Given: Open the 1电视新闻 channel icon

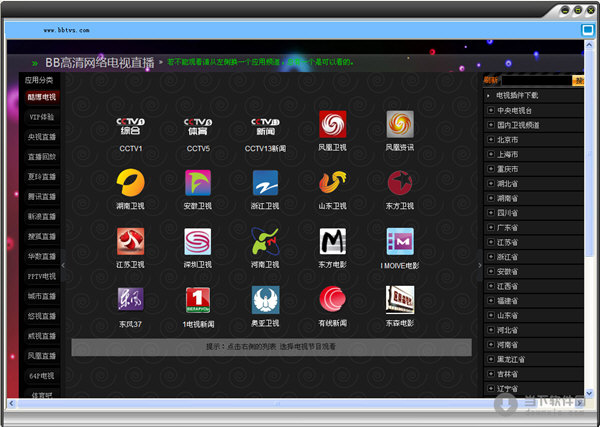Looking at the screenshot, I should 198,300.
